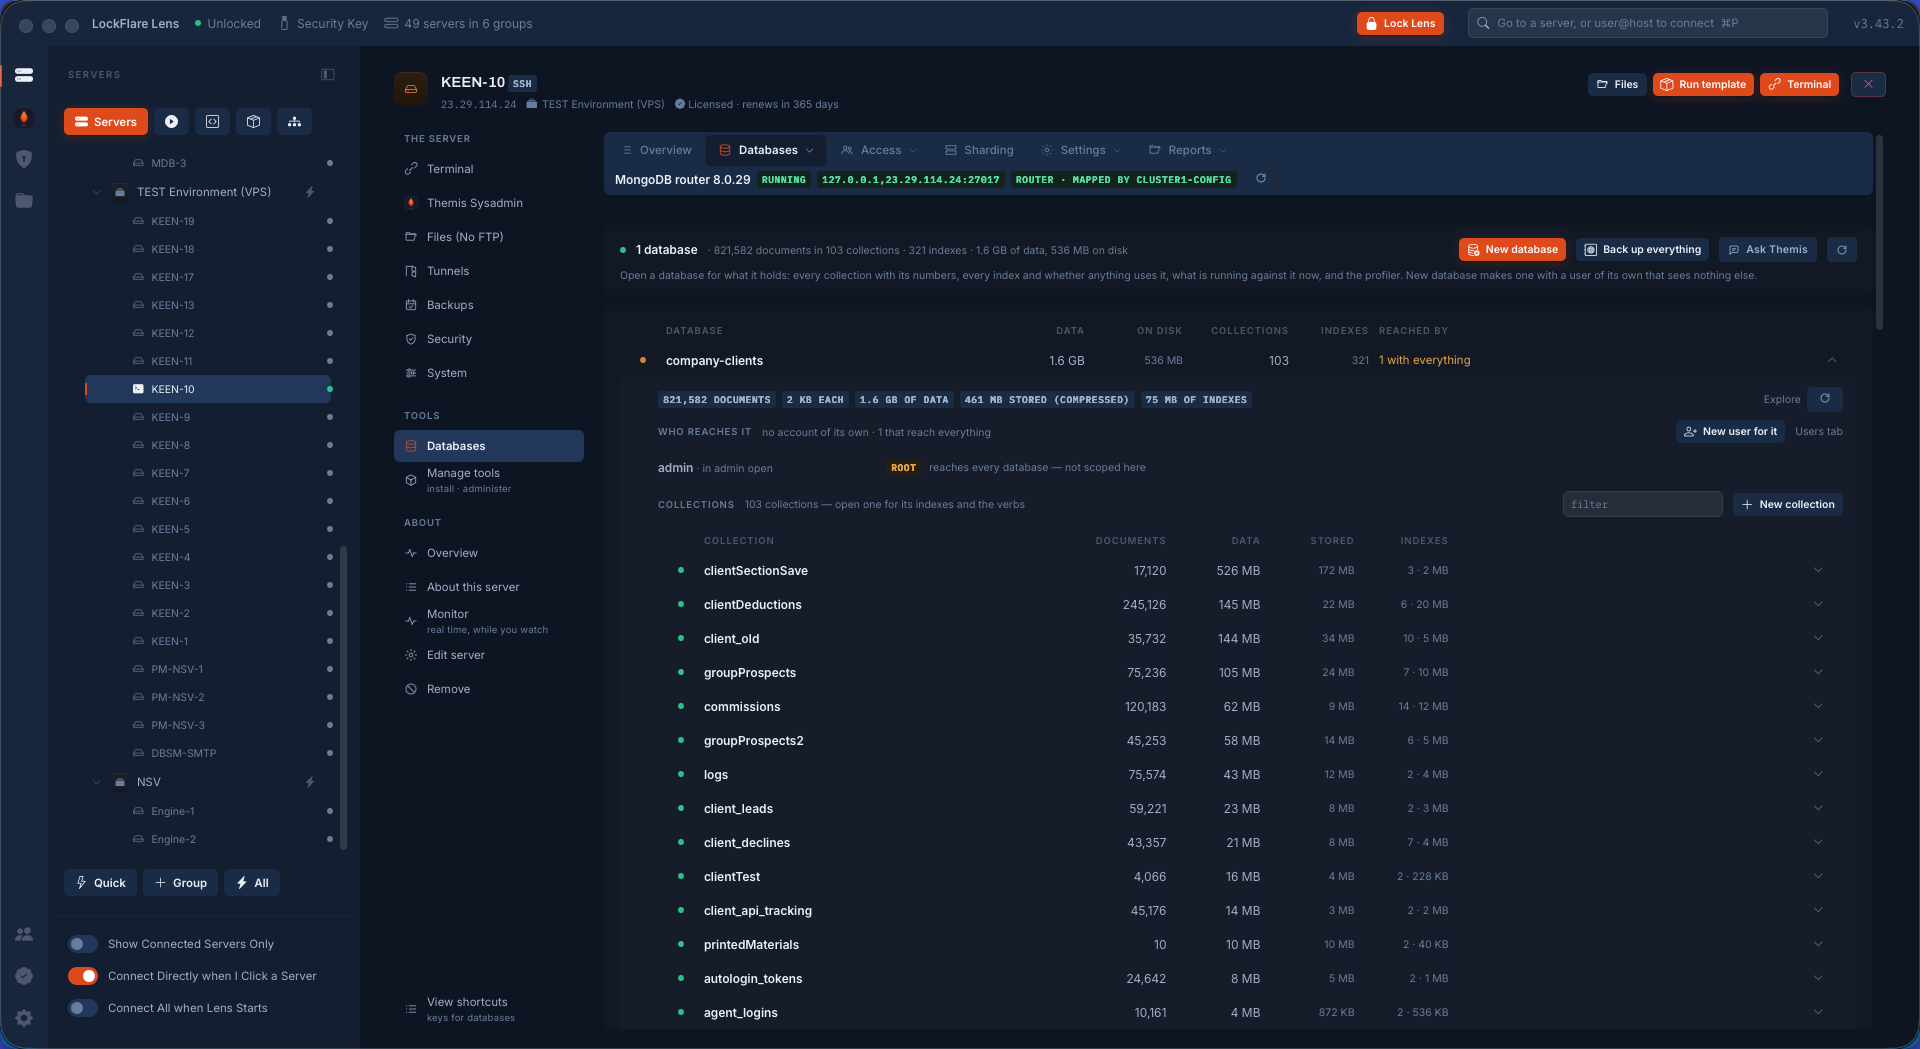Switch to the Overview tab
Screen dimensions: 1920x1049
pyautogui.click(x=657, y=150)
